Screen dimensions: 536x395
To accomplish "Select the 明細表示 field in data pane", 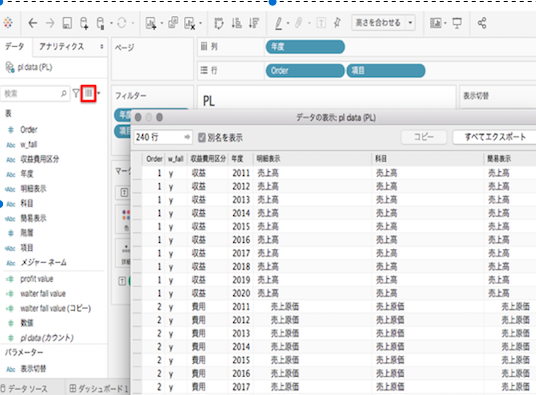I will (x=33, y=189).
